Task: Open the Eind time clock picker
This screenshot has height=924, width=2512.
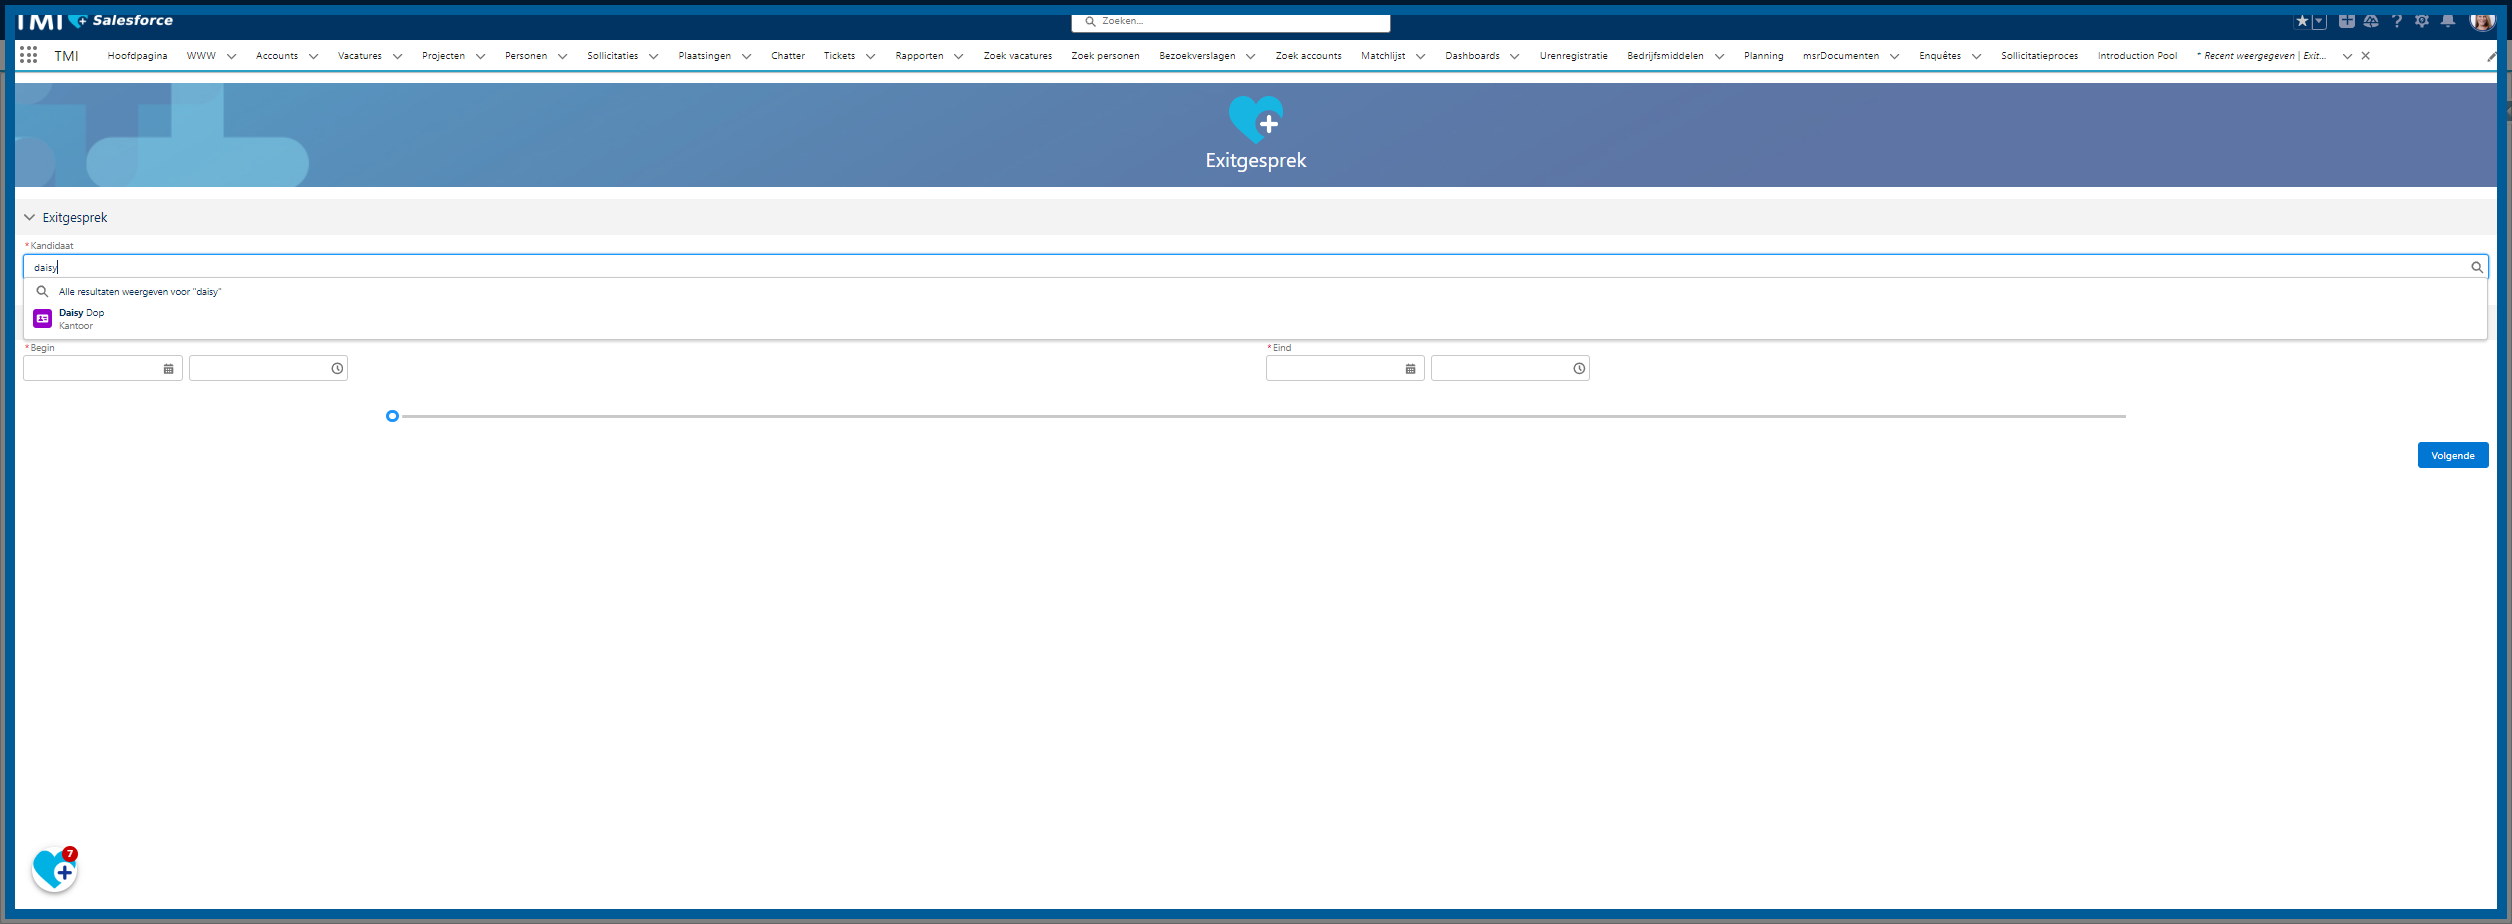Action: pyautogui.click(x=1579, y=369)
